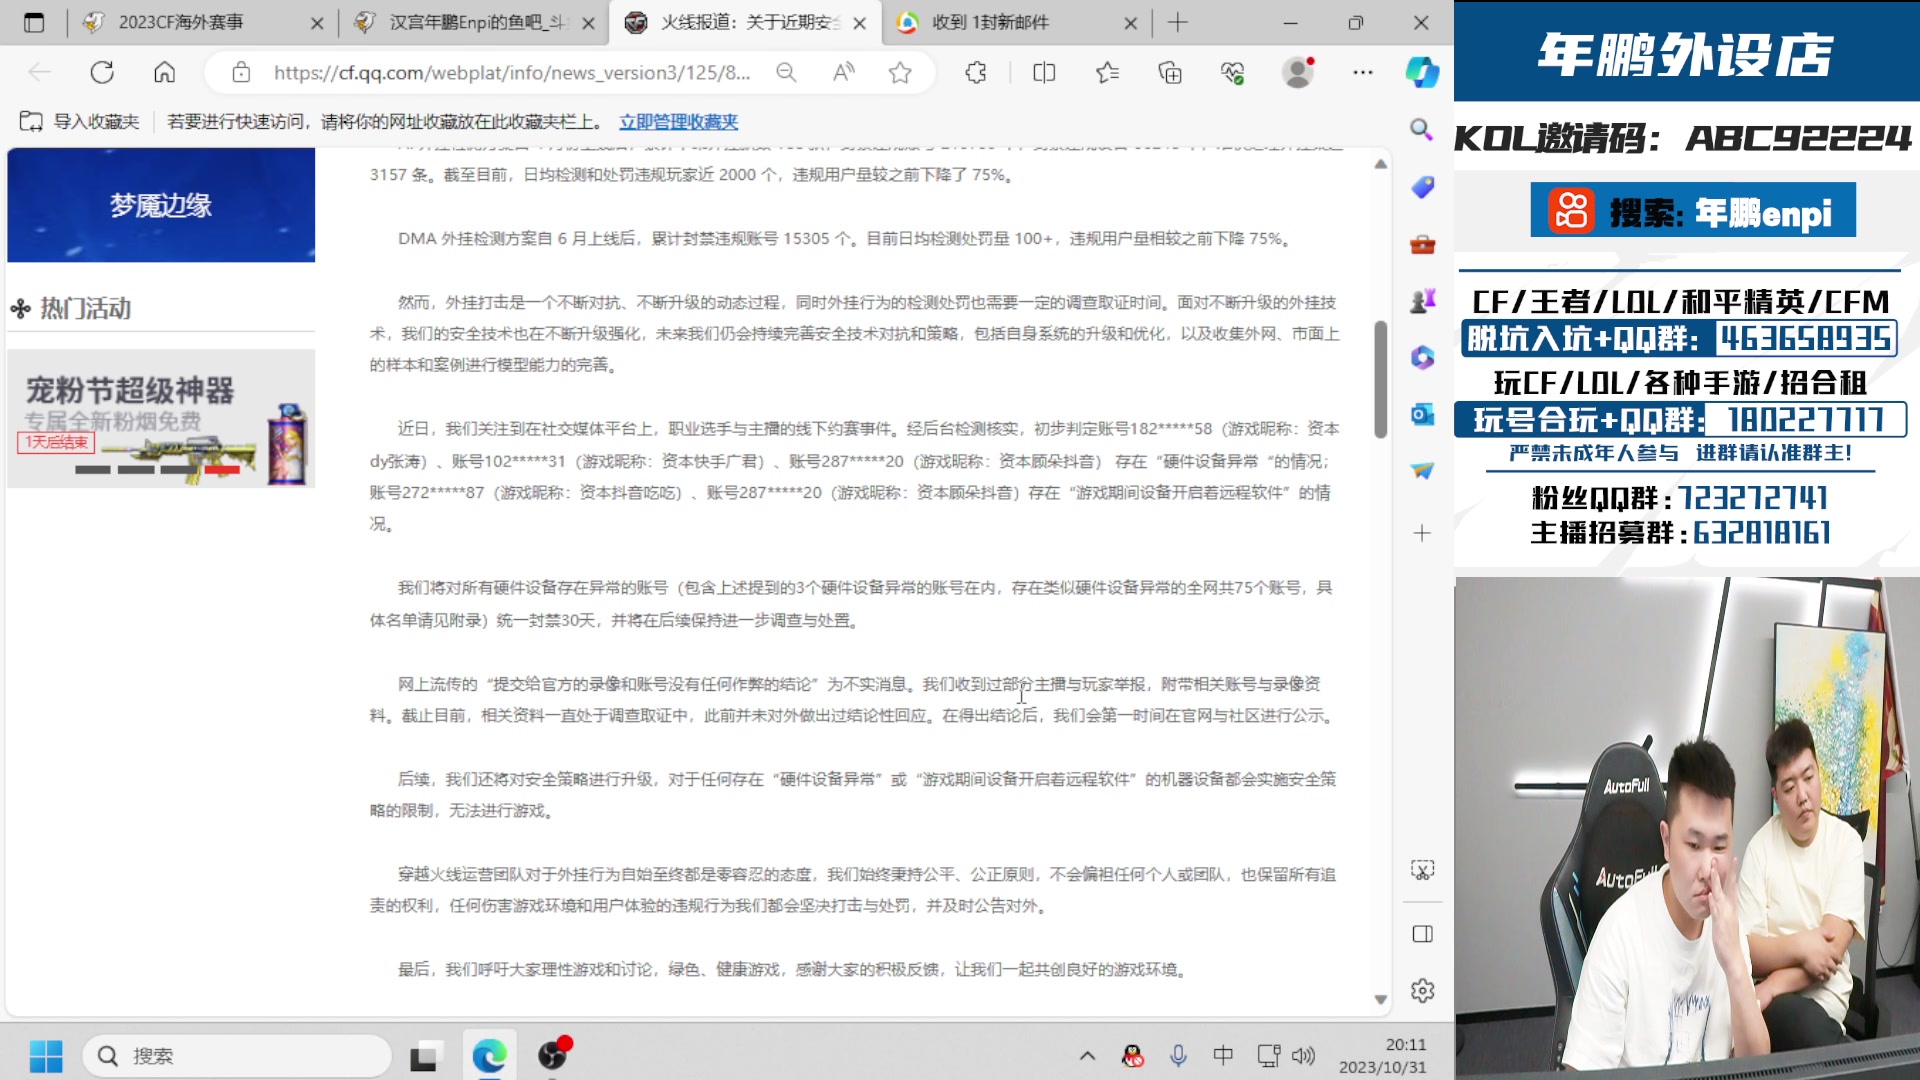Add this page to favorites
Viewport: 1920px width, 1080px height.
tap(900, 72)
